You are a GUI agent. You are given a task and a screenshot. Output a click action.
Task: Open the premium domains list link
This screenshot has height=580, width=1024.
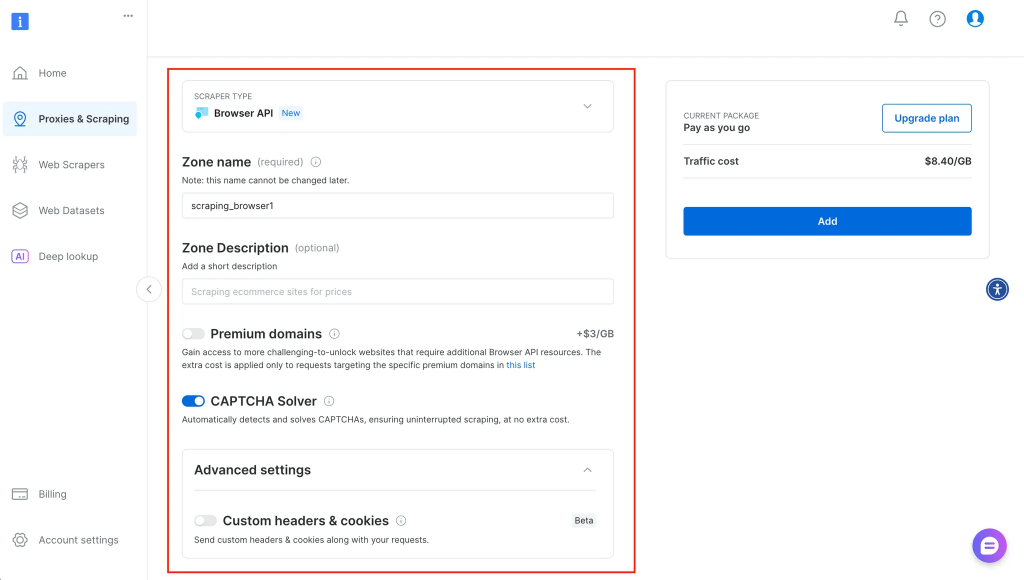pos(520,365)
